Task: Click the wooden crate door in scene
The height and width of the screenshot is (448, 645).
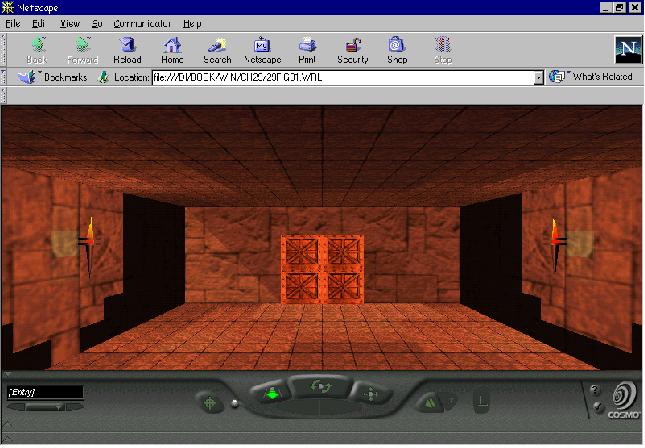Action: point(322,269)
